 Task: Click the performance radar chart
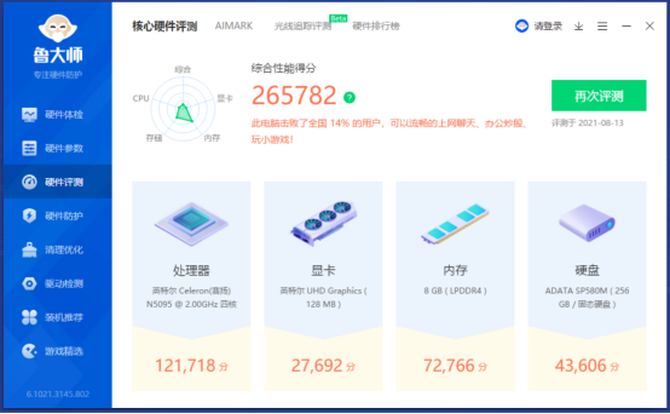pyautogui.click(x=183, y=104)
